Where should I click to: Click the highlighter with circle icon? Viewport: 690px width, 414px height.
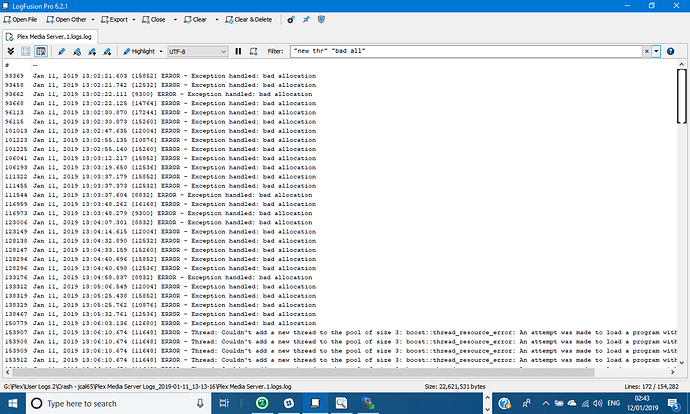click(x=77, y=51)
